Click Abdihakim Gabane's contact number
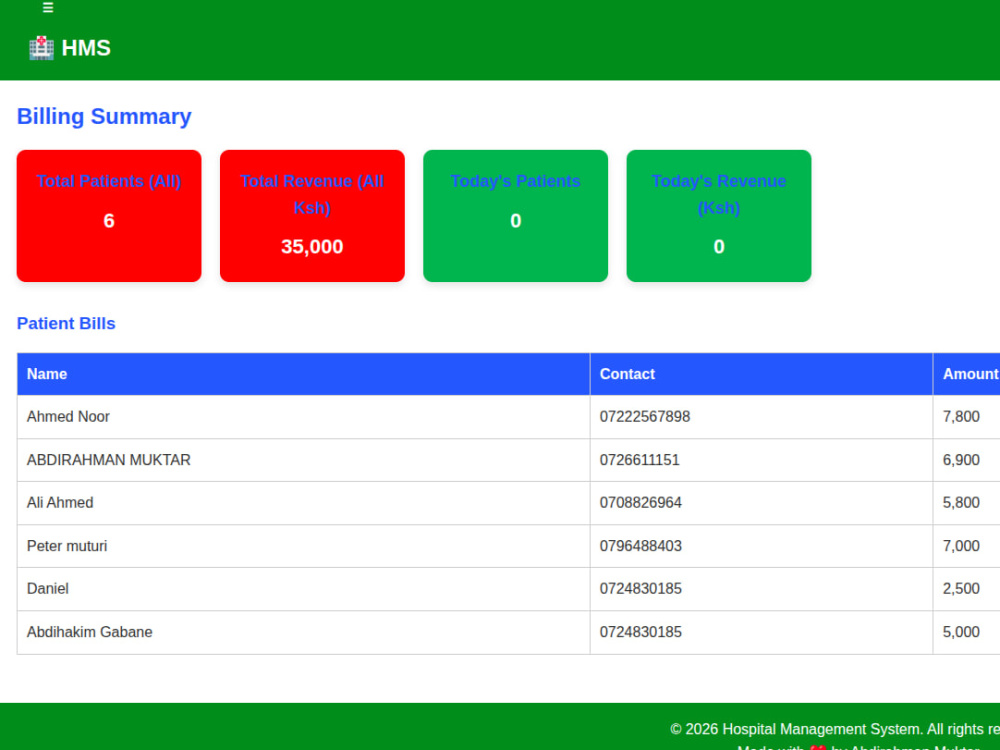 (x=640, y=632)
